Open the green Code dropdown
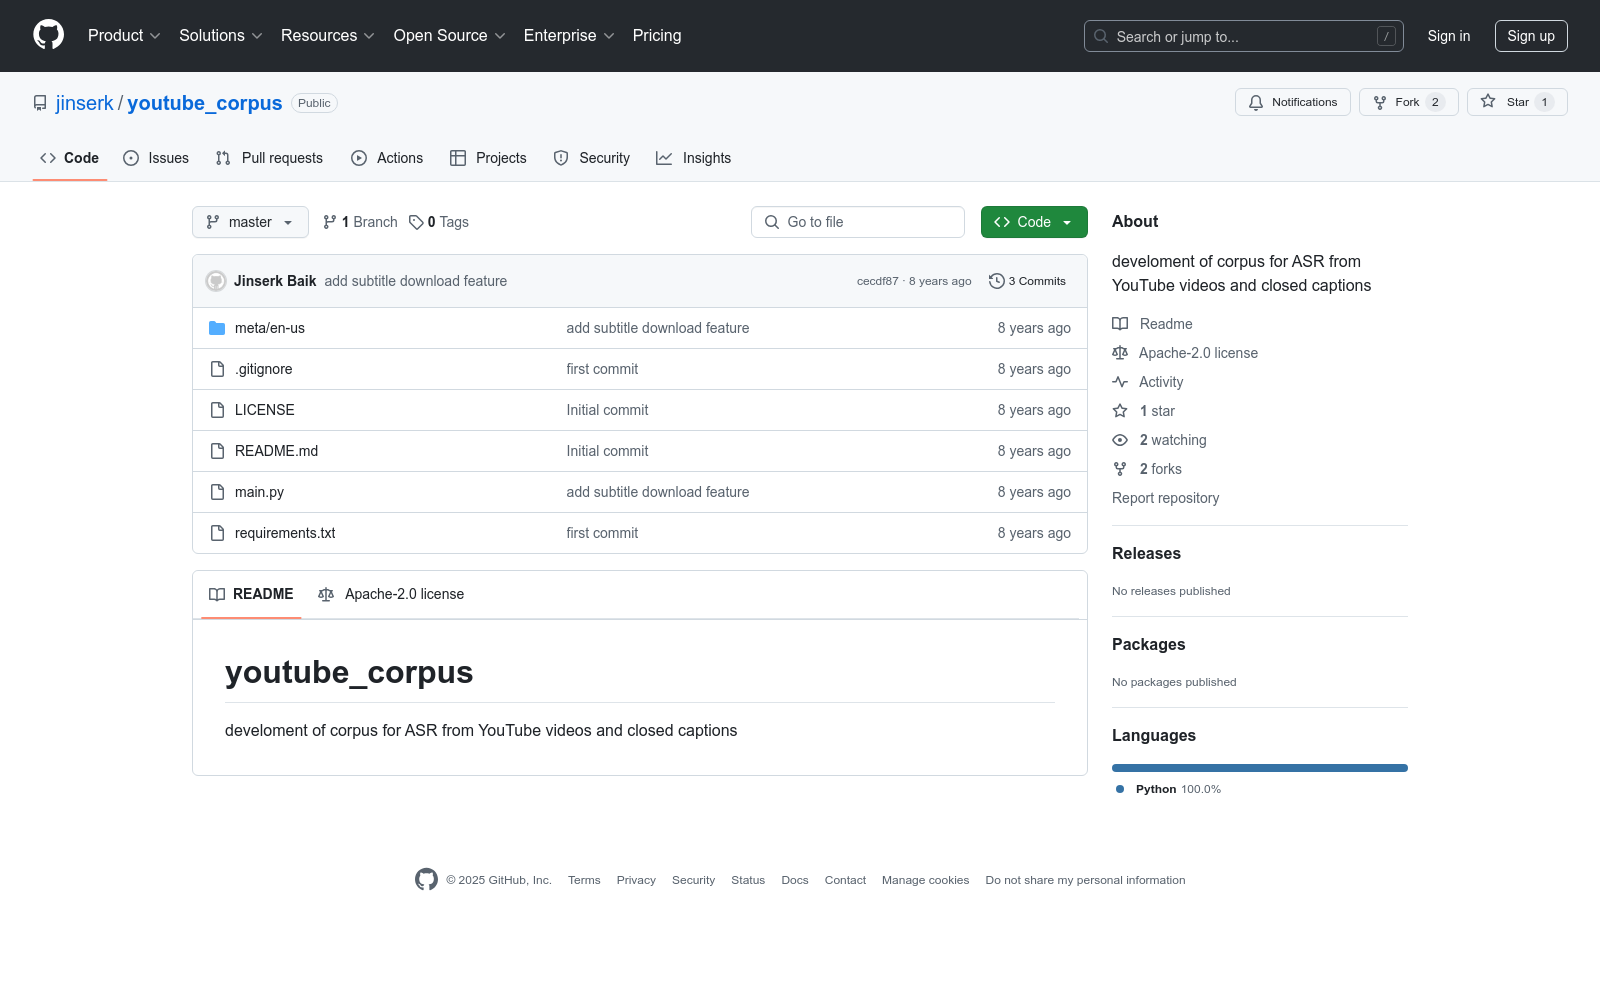 pos(1034,222)
